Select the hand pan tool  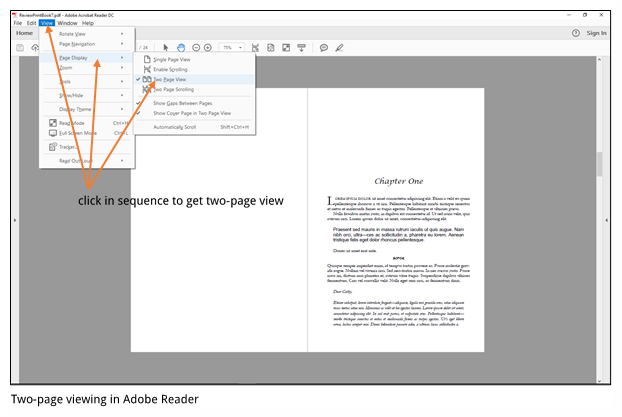point(180,47)
